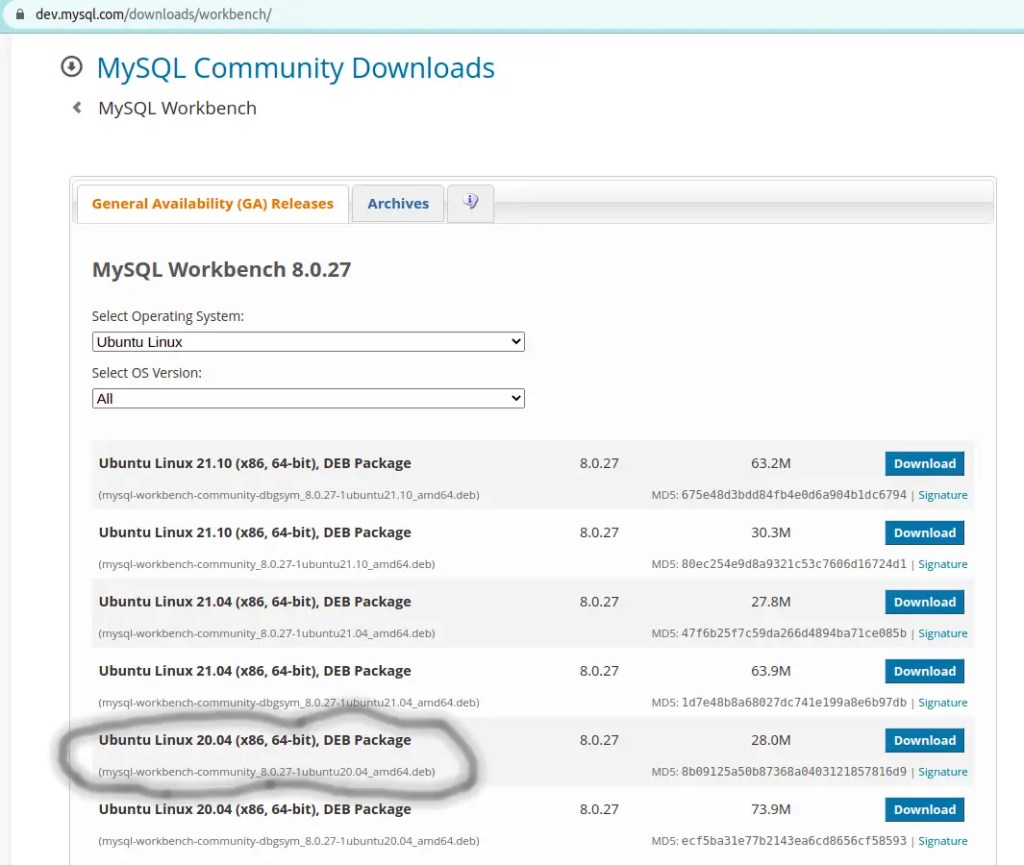
Task: Open Signature link for MD5 675e48d3bdd84fb4e0d6a904b1dc6794
Action: tap(942, 495)
